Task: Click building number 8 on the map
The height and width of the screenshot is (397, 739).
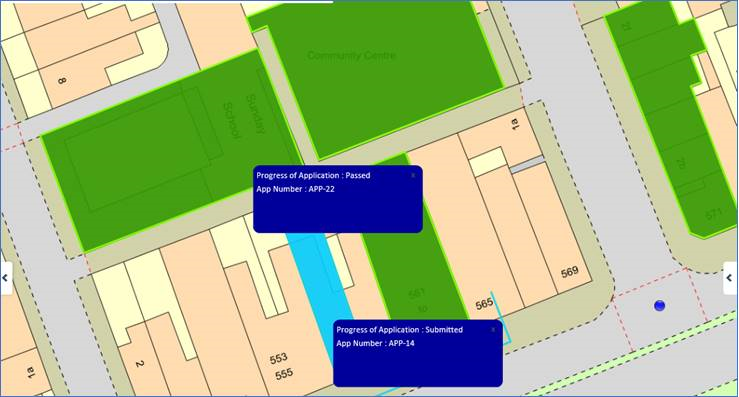Action: [61, 81]
